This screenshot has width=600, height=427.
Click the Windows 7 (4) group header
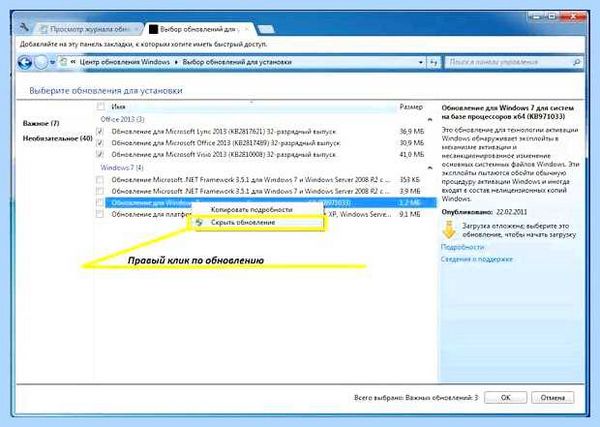[122, 168]
